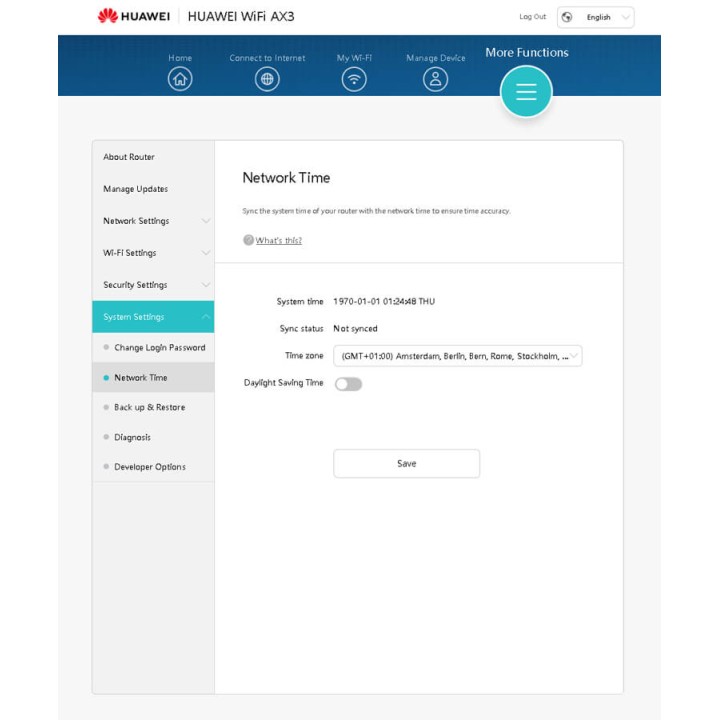Click Security Settings label in sidebar
Screen dimensions: 720x720
(135, 285)
